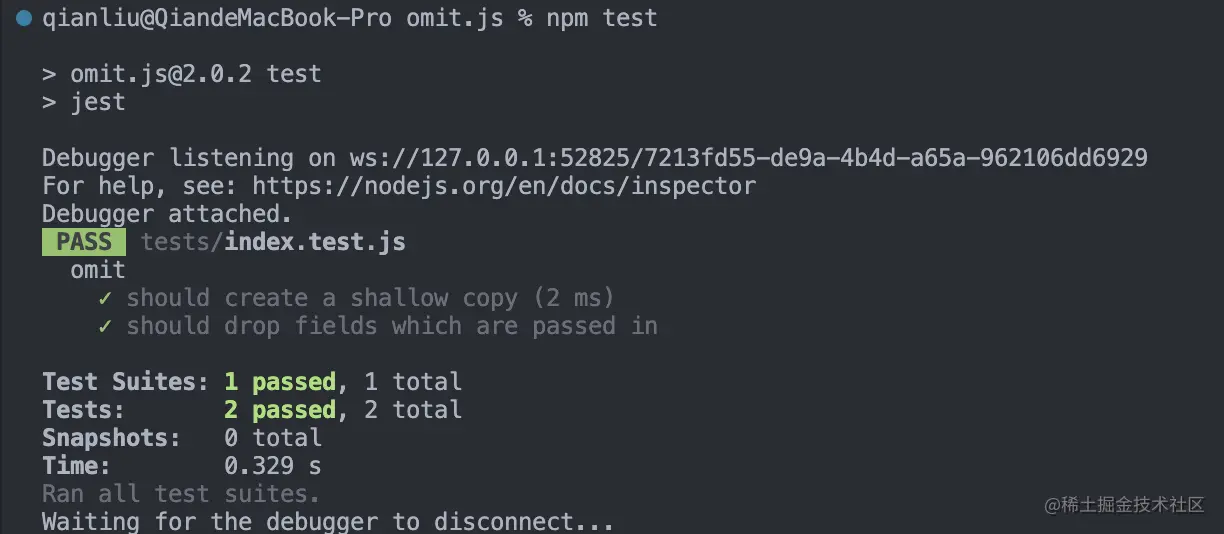Click the checkmark beside drop fields test

tap(105, 325)
